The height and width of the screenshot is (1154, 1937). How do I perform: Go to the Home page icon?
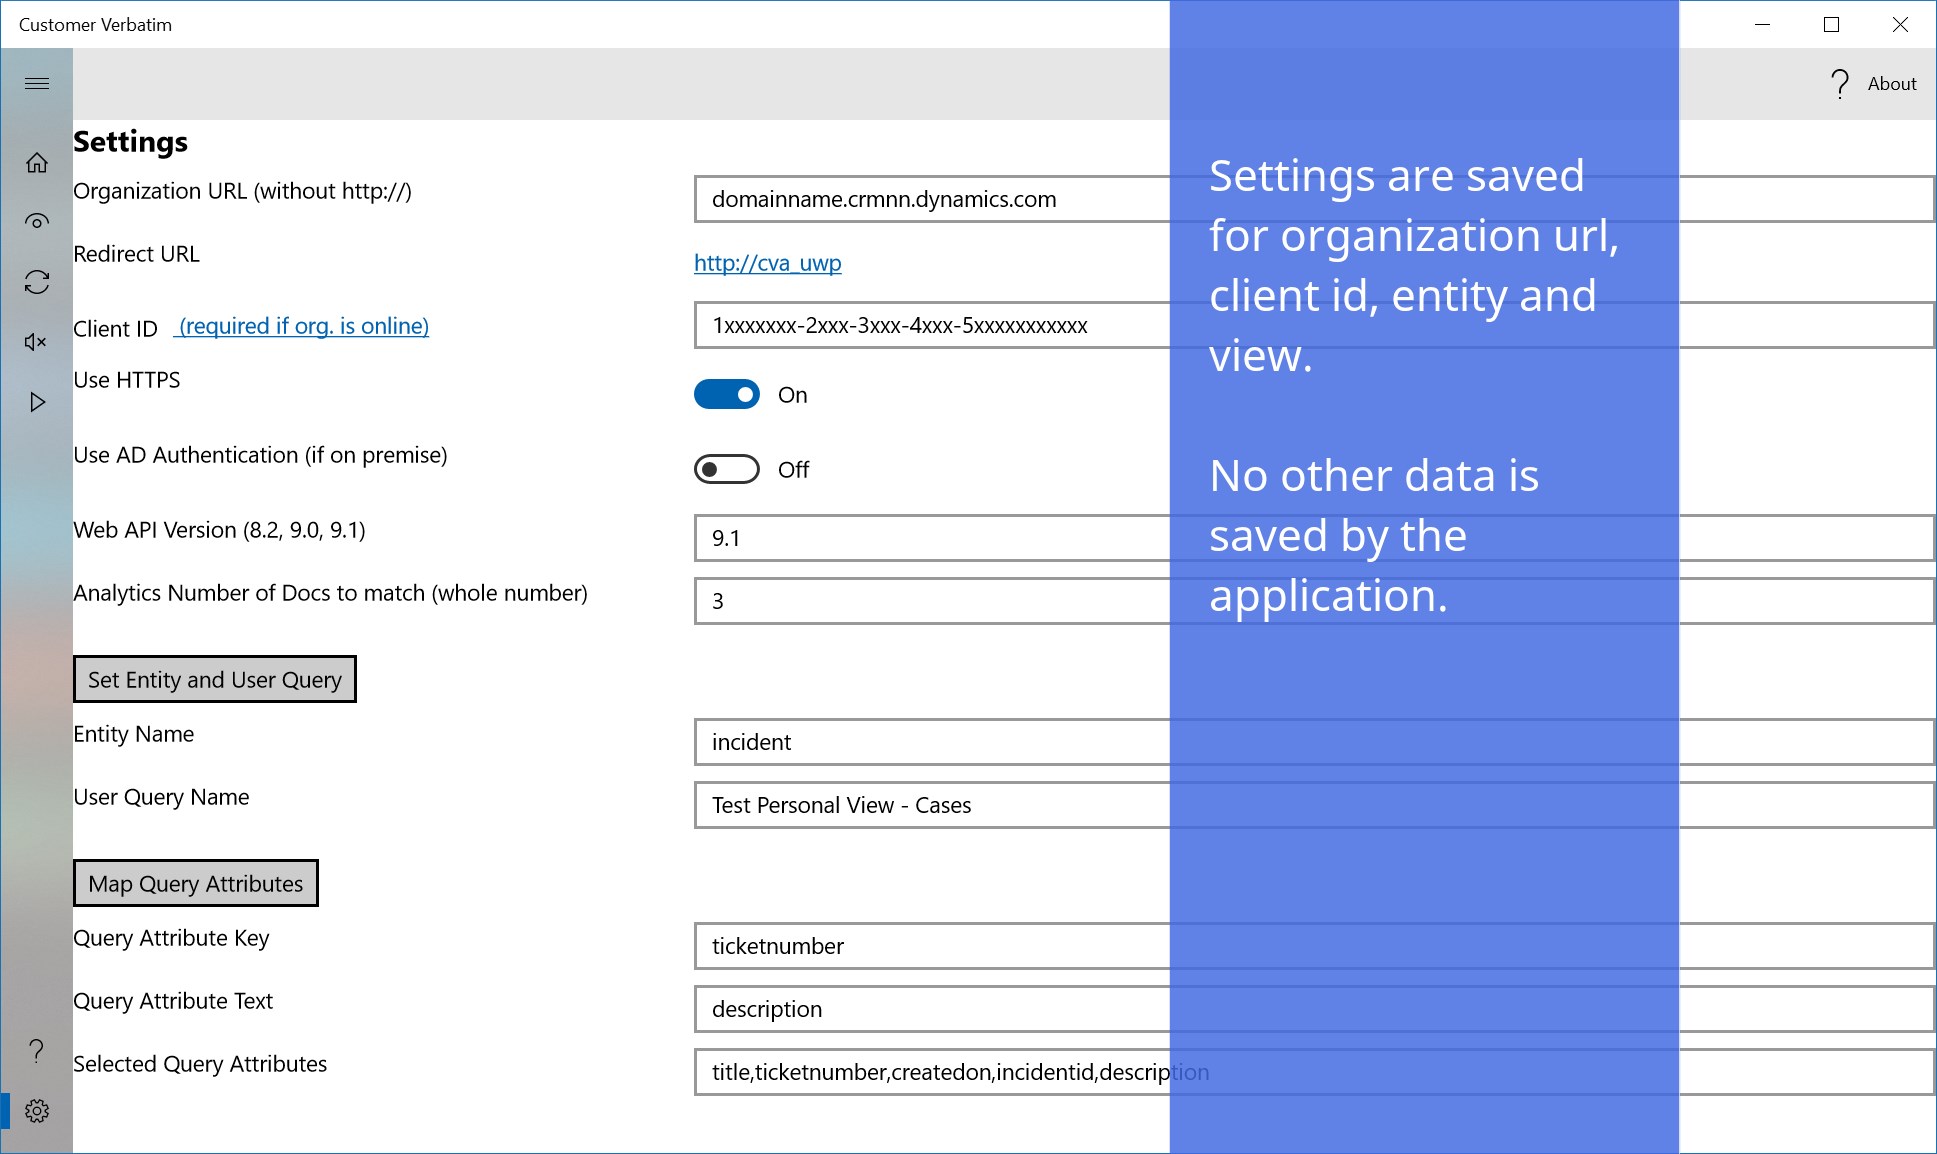tap(37, 163)
